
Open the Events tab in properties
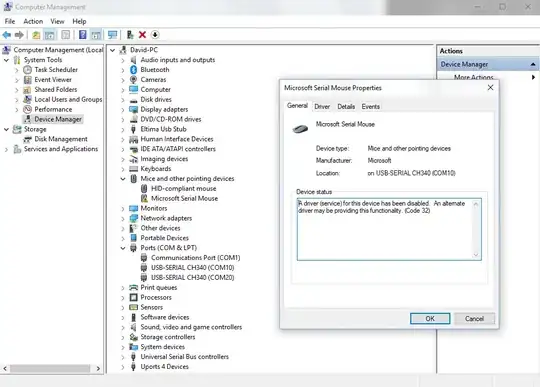pos(371,107)
